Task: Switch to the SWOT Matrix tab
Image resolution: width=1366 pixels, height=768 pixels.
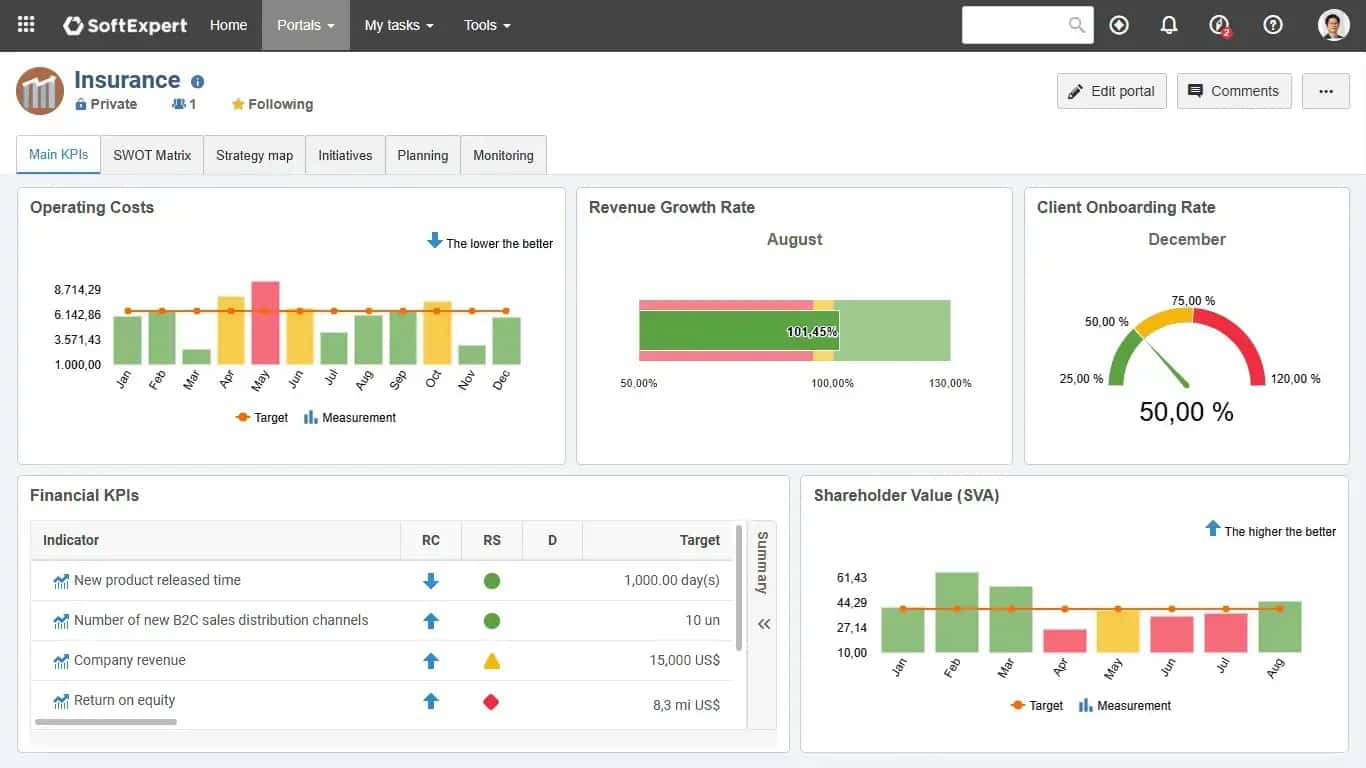Action: (152, 155)
